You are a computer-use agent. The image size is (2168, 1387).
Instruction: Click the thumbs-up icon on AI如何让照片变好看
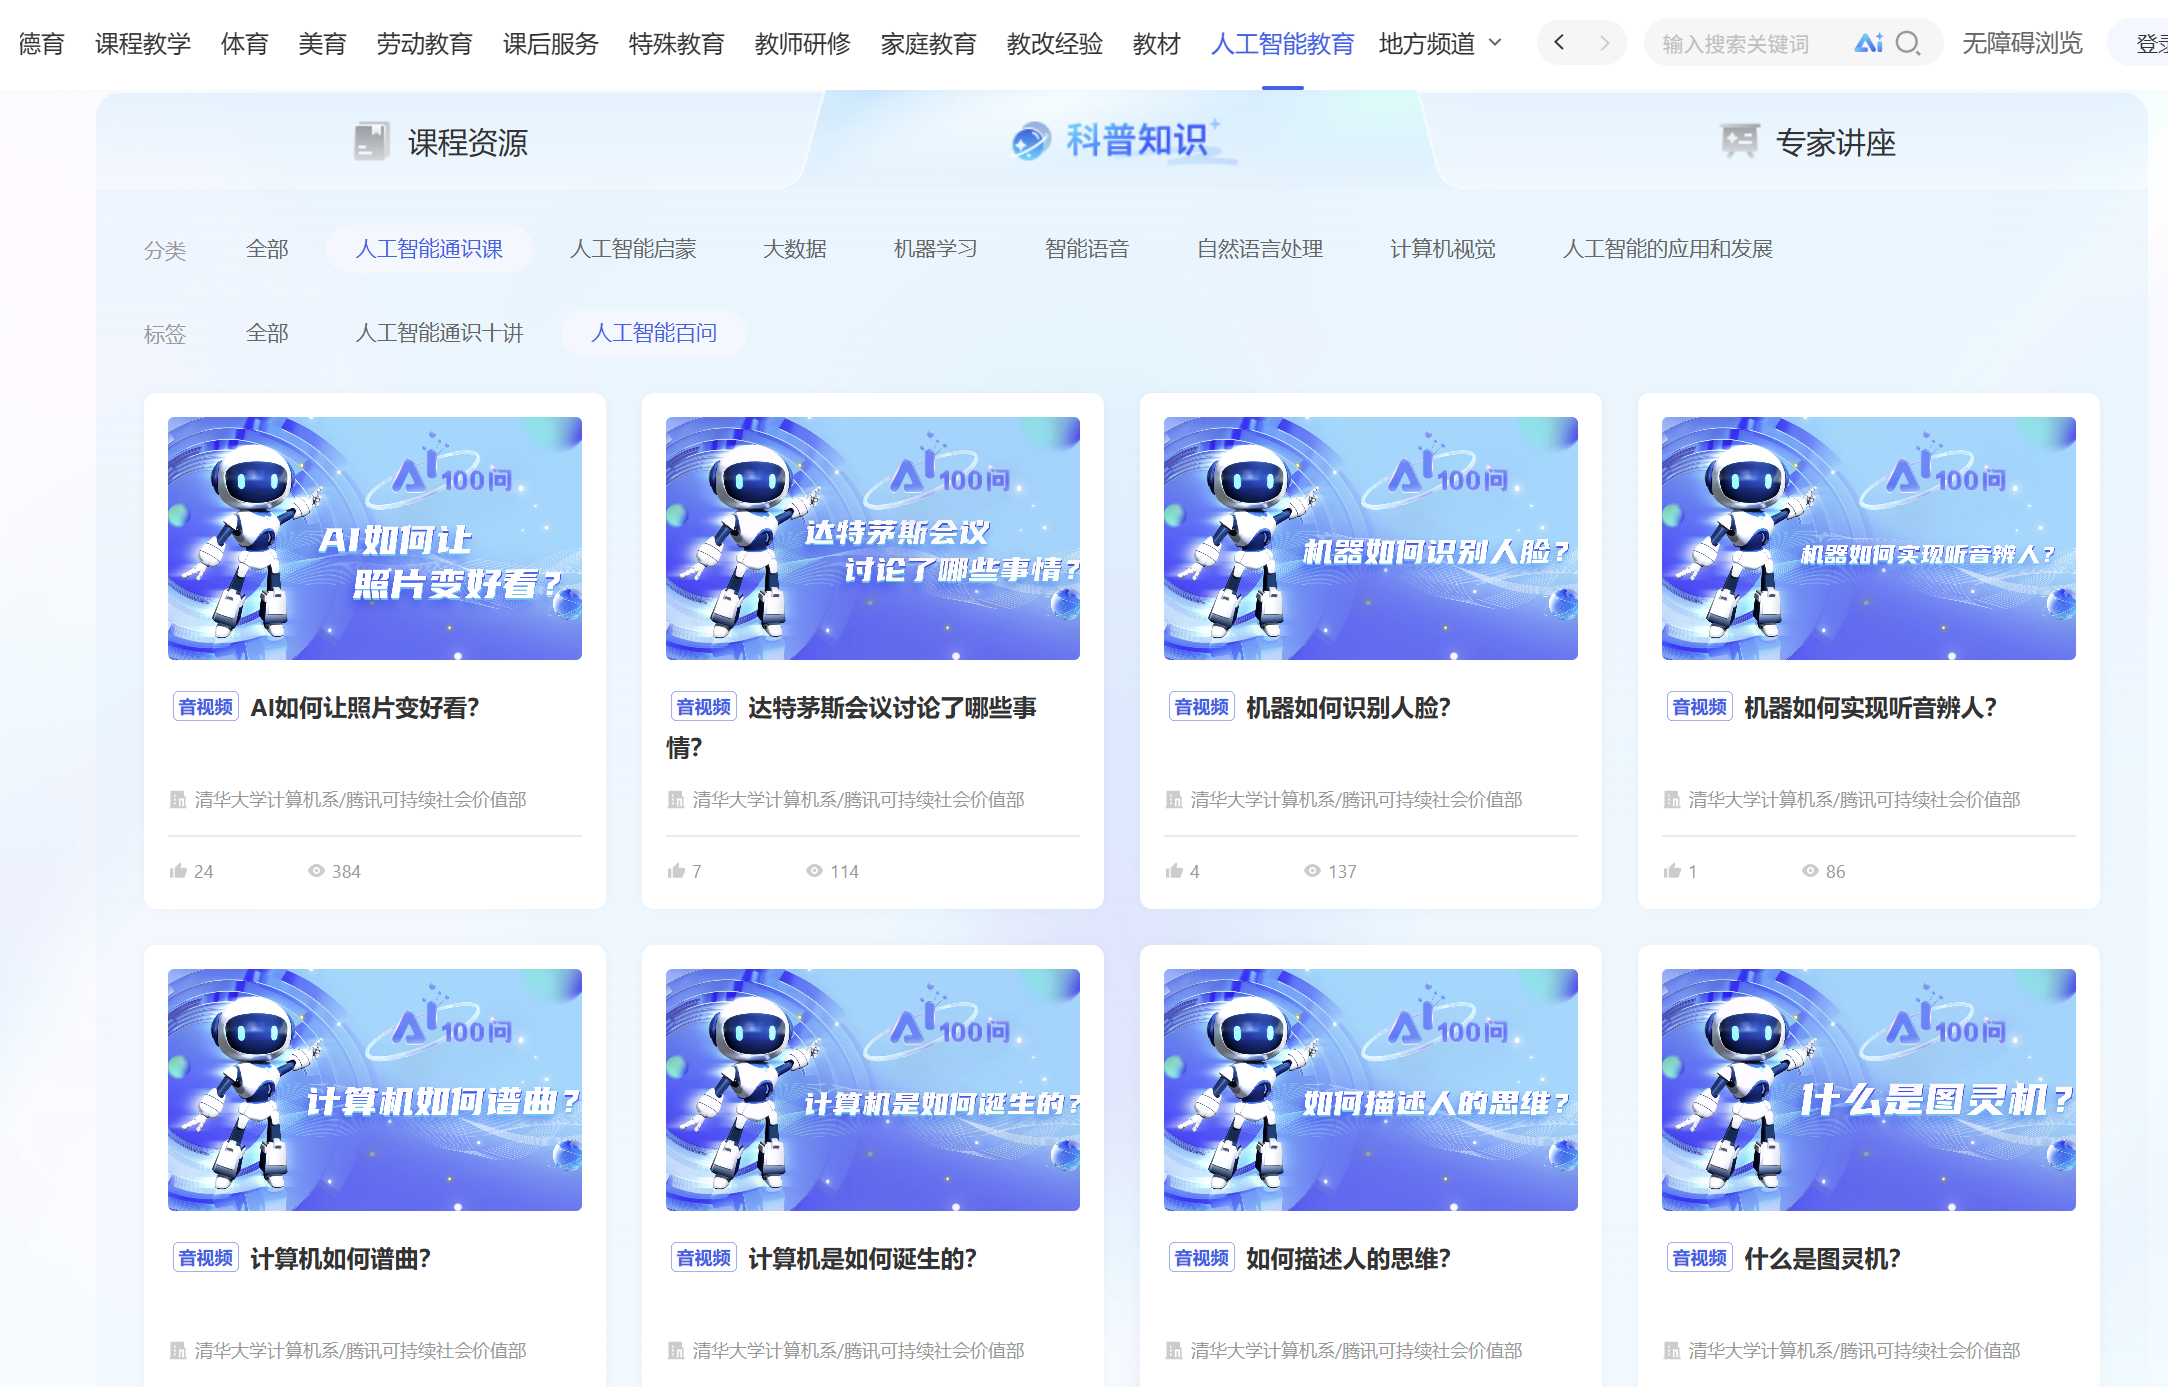(179, 871)
